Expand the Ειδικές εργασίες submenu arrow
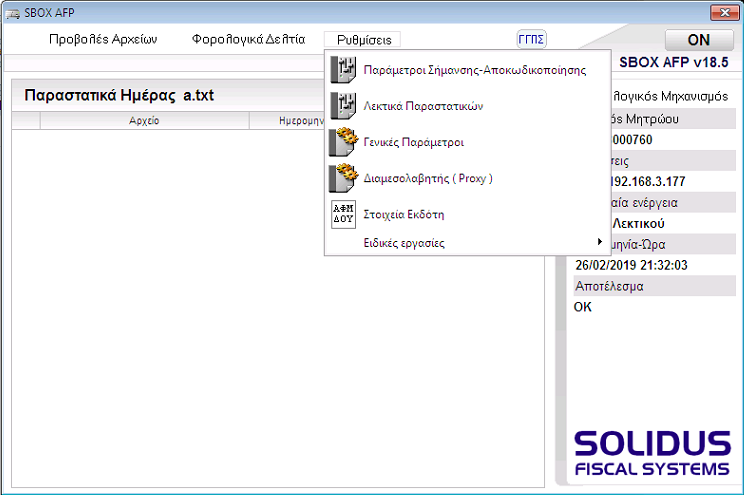This screenshot has width=744, height=495. click(x=600, y=242)
